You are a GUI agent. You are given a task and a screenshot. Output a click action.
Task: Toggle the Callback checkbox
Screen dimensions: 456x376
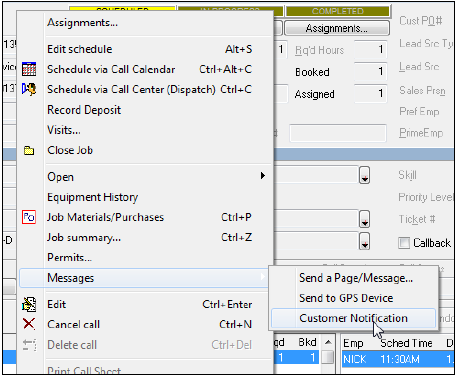pos(404,243)
